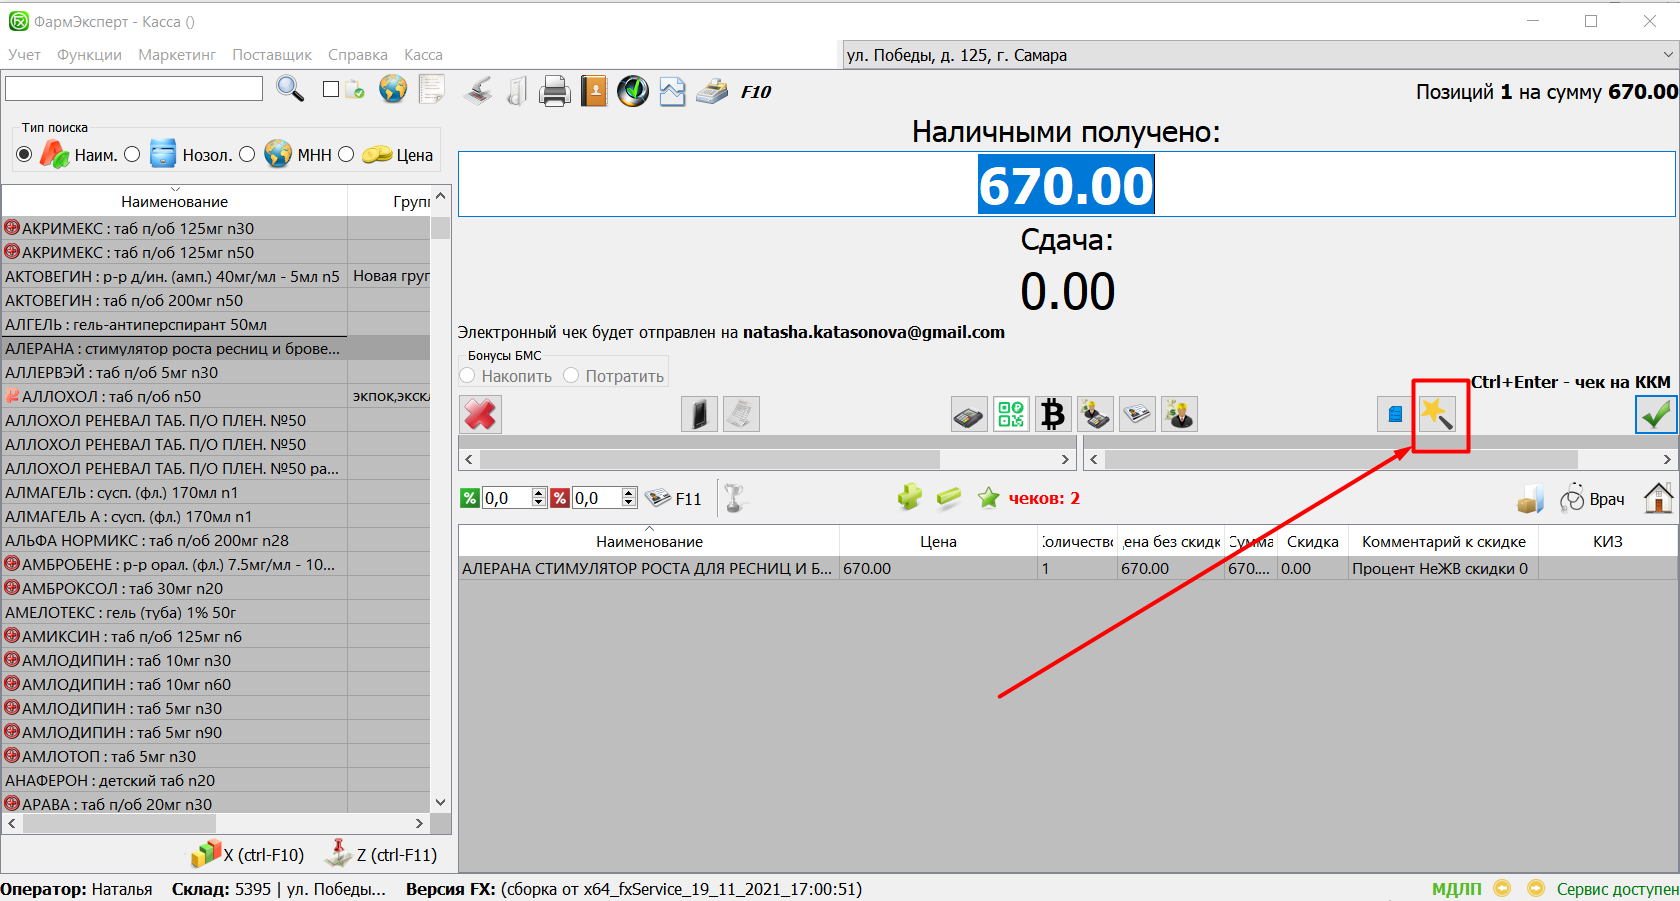
Task: Increase the first percent discount spinner
Action: pyautogui.click(x=539, y=493)
